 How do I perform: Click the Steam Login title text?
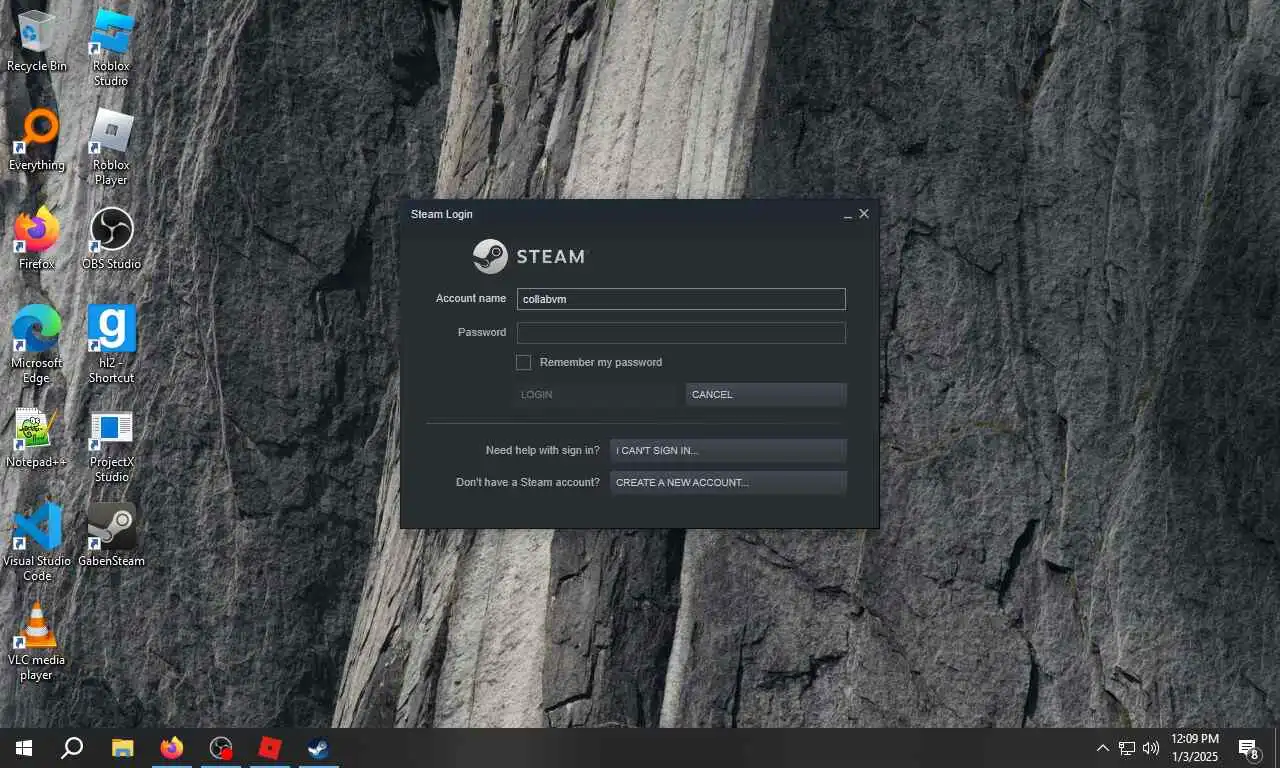click(442, 214)
